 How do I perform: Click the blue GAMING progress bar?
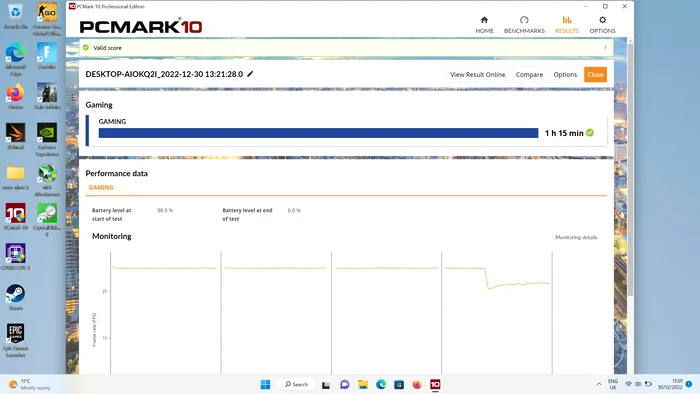click(x=318, y=133)
